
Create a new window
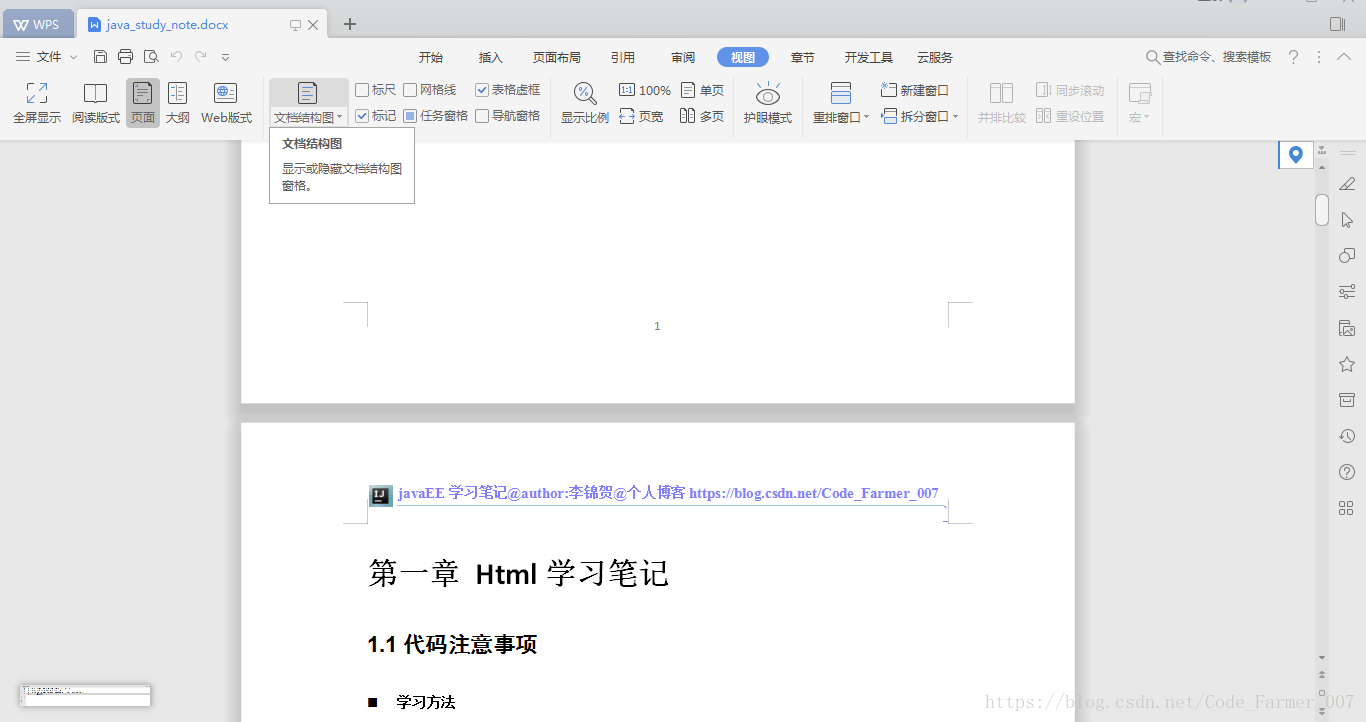pyautogui.click(x=914, y=90)
